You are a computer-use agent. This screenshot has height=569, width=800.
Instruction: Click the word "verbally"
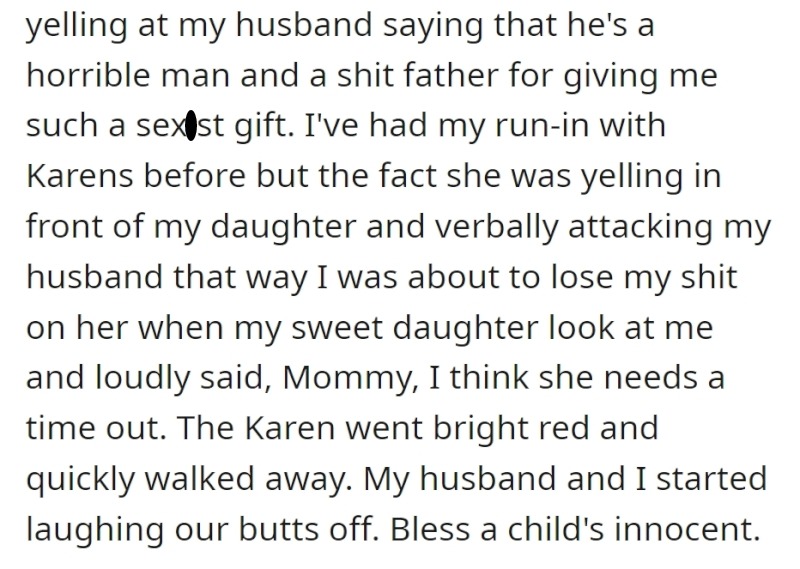(496, 227)
